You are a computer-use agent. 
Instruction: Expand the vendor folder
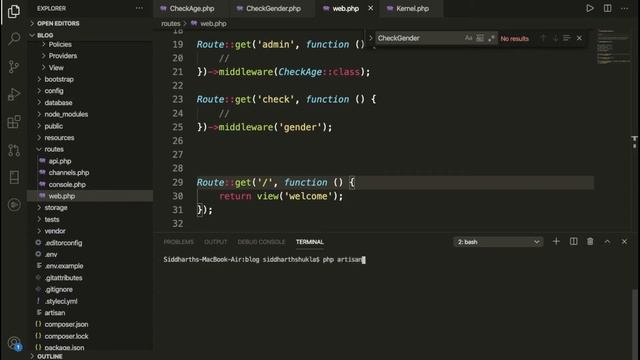pyautogui.click(x=55, y=231)
